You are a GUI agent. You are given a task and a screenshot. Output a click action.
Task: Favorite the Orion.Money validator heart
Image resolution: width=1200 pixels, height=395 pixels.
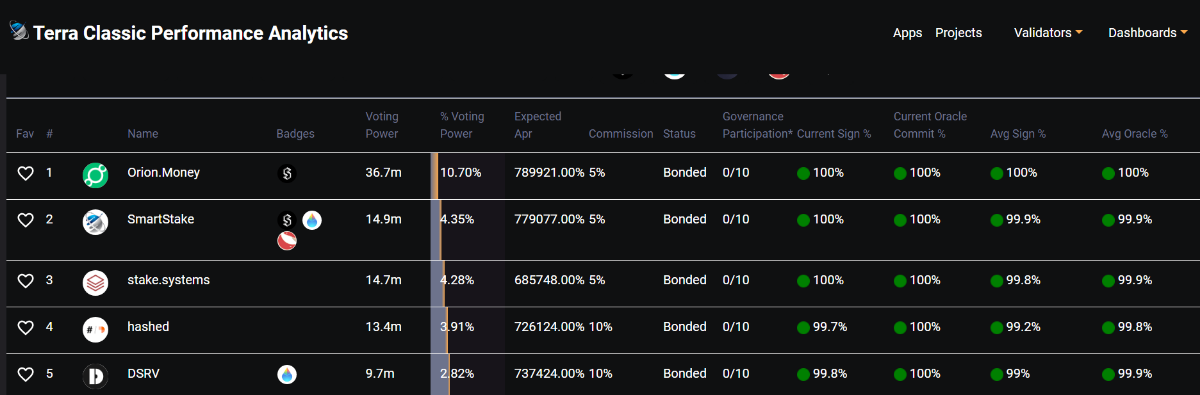coord(26,173)
